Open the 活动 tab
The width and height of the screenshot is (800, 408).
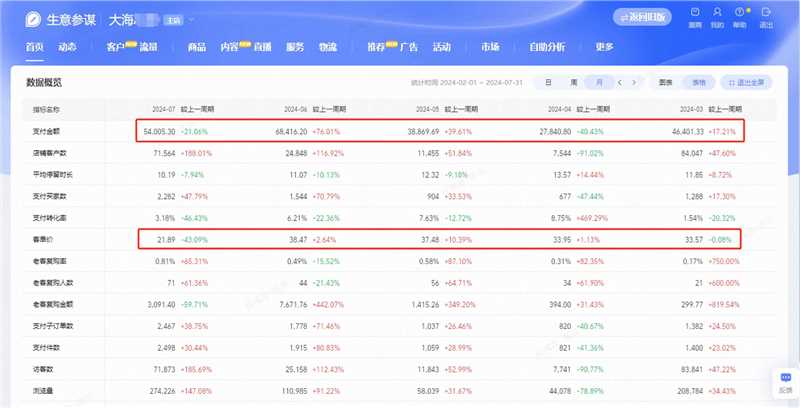[442, 47]
